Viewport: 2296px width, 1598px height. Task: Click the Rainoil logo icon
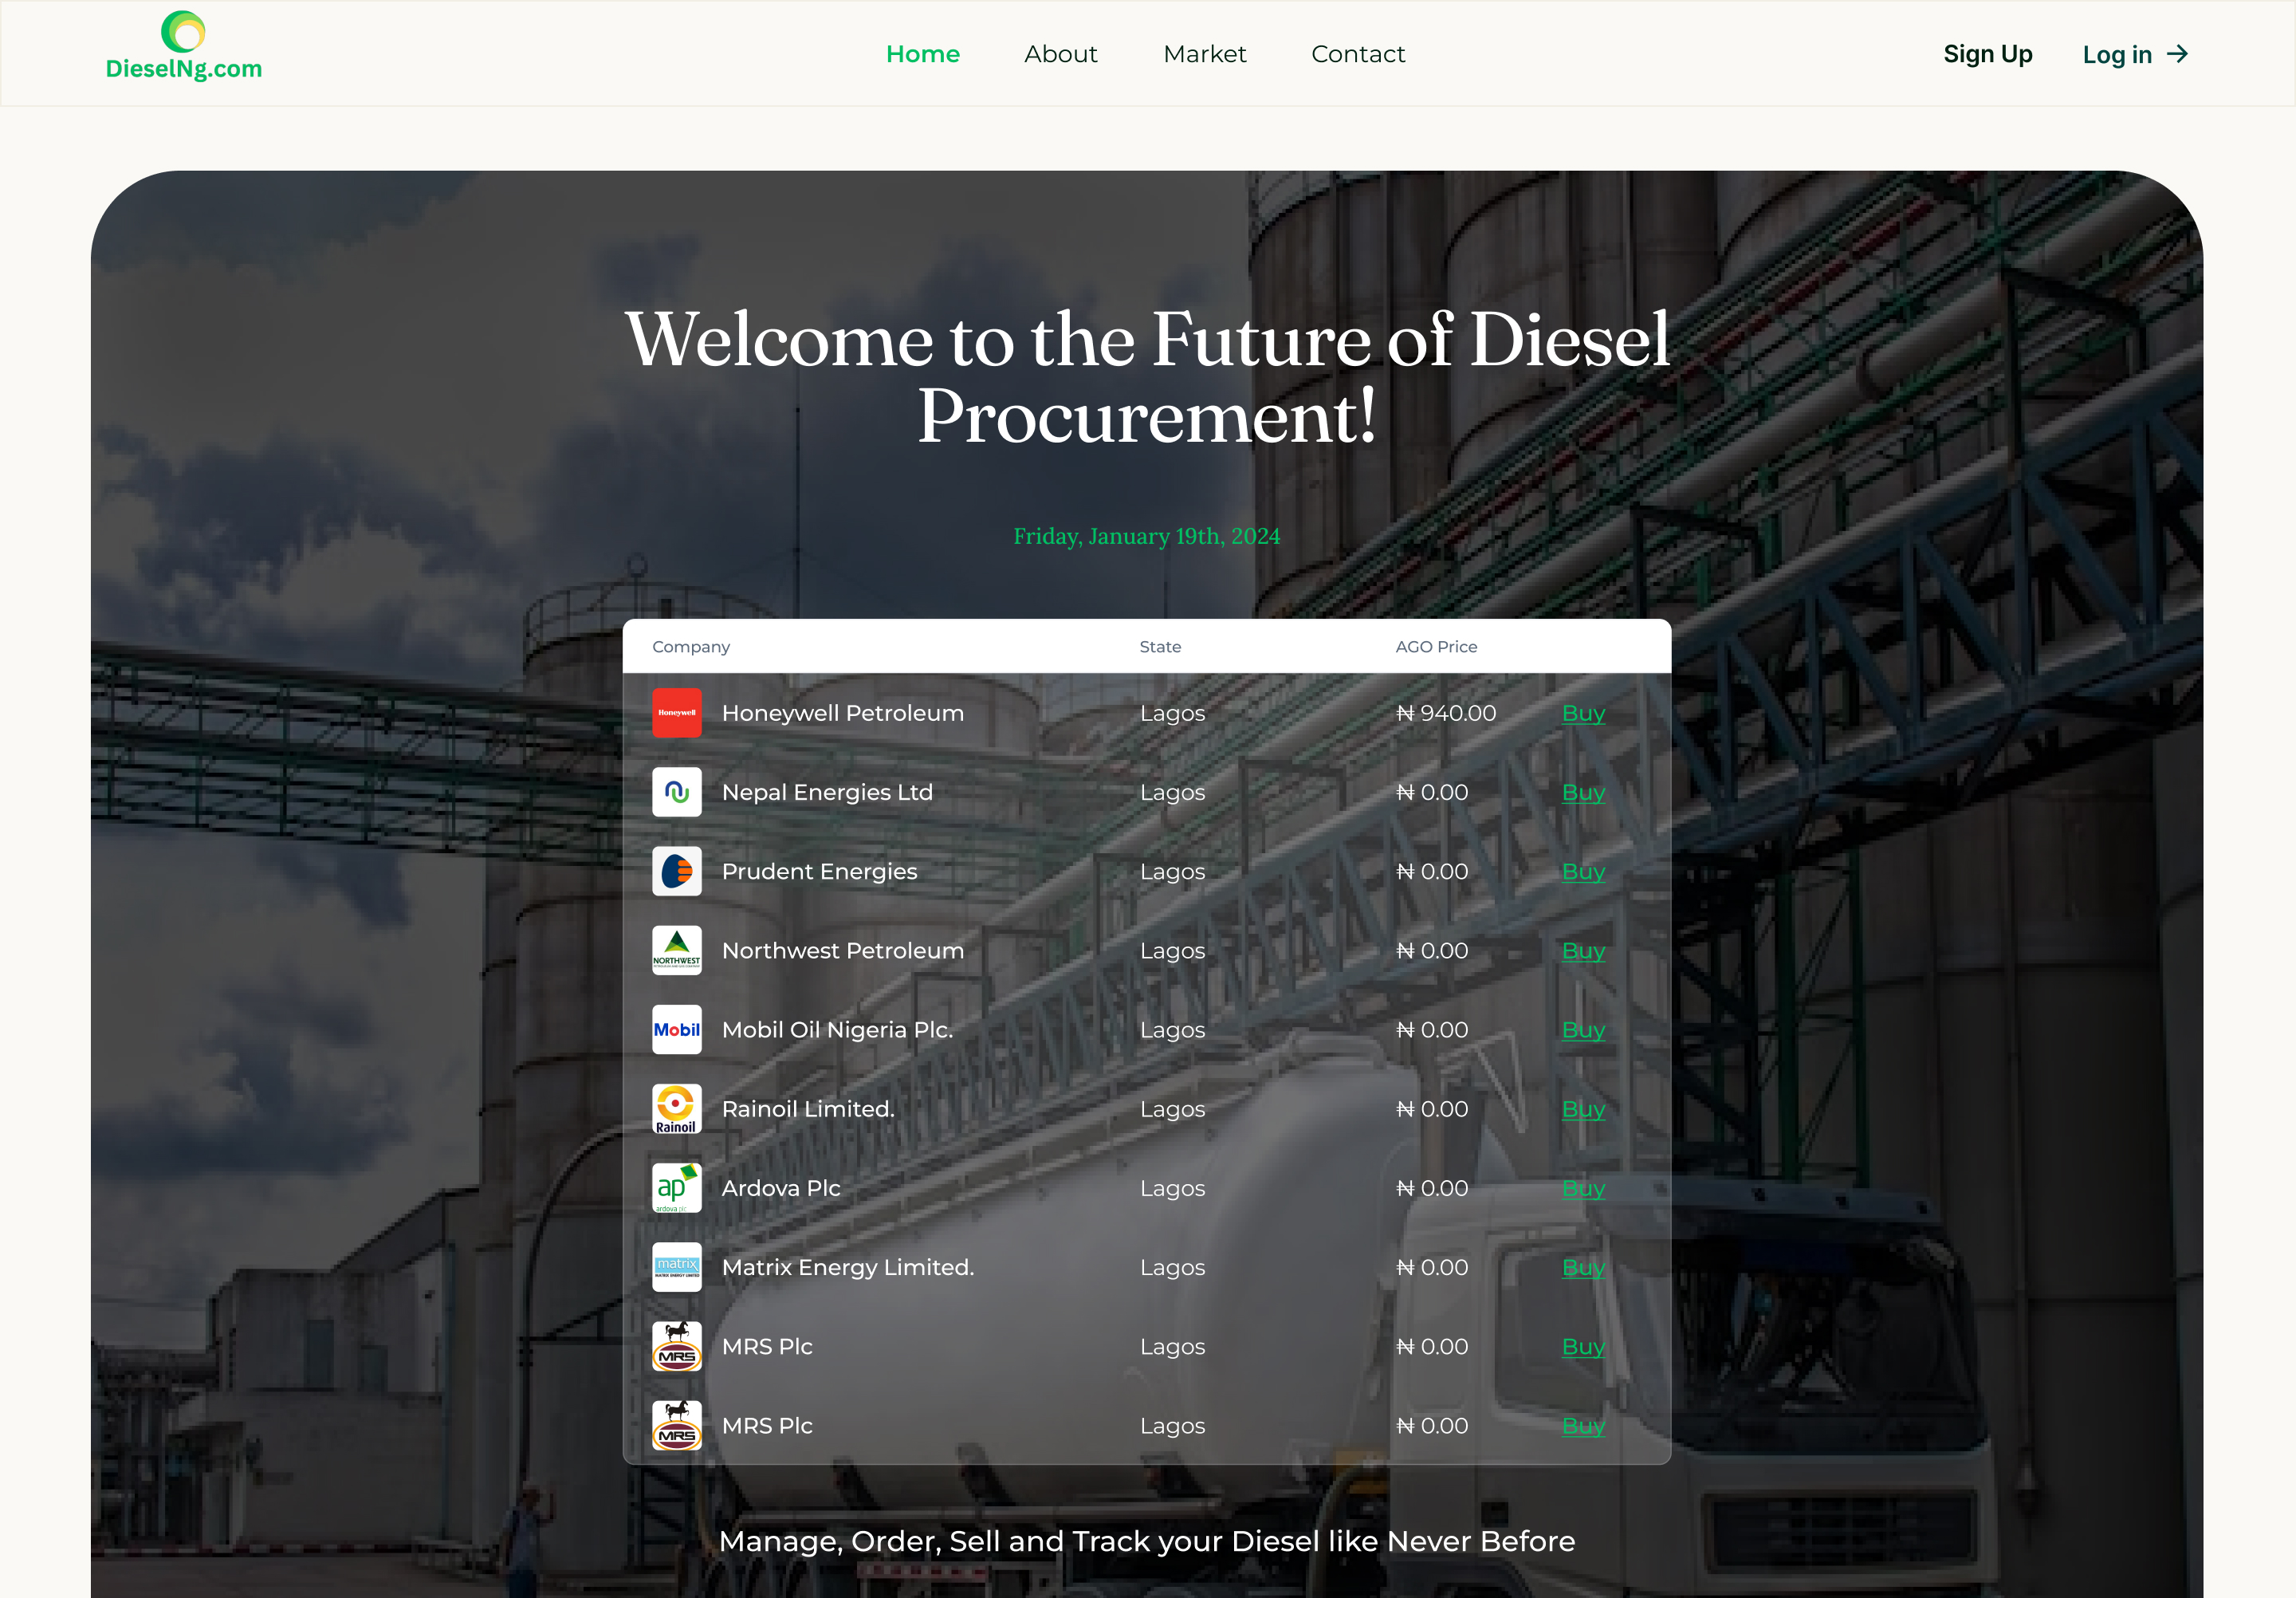pyautogui.click(x=677, y=1109)
